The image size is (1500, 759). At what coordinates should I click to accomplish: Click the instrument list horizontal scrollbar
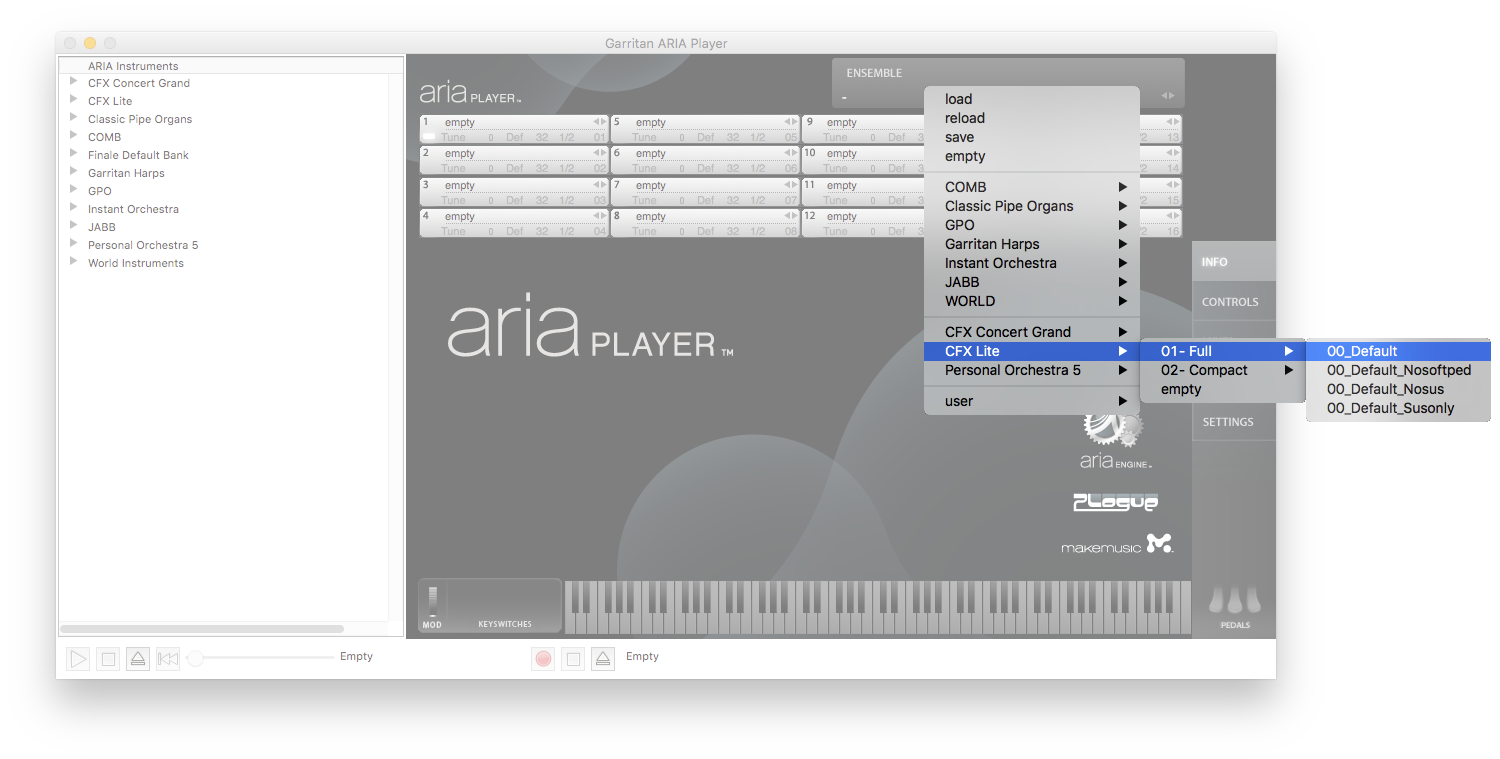(x=202, y=629)
